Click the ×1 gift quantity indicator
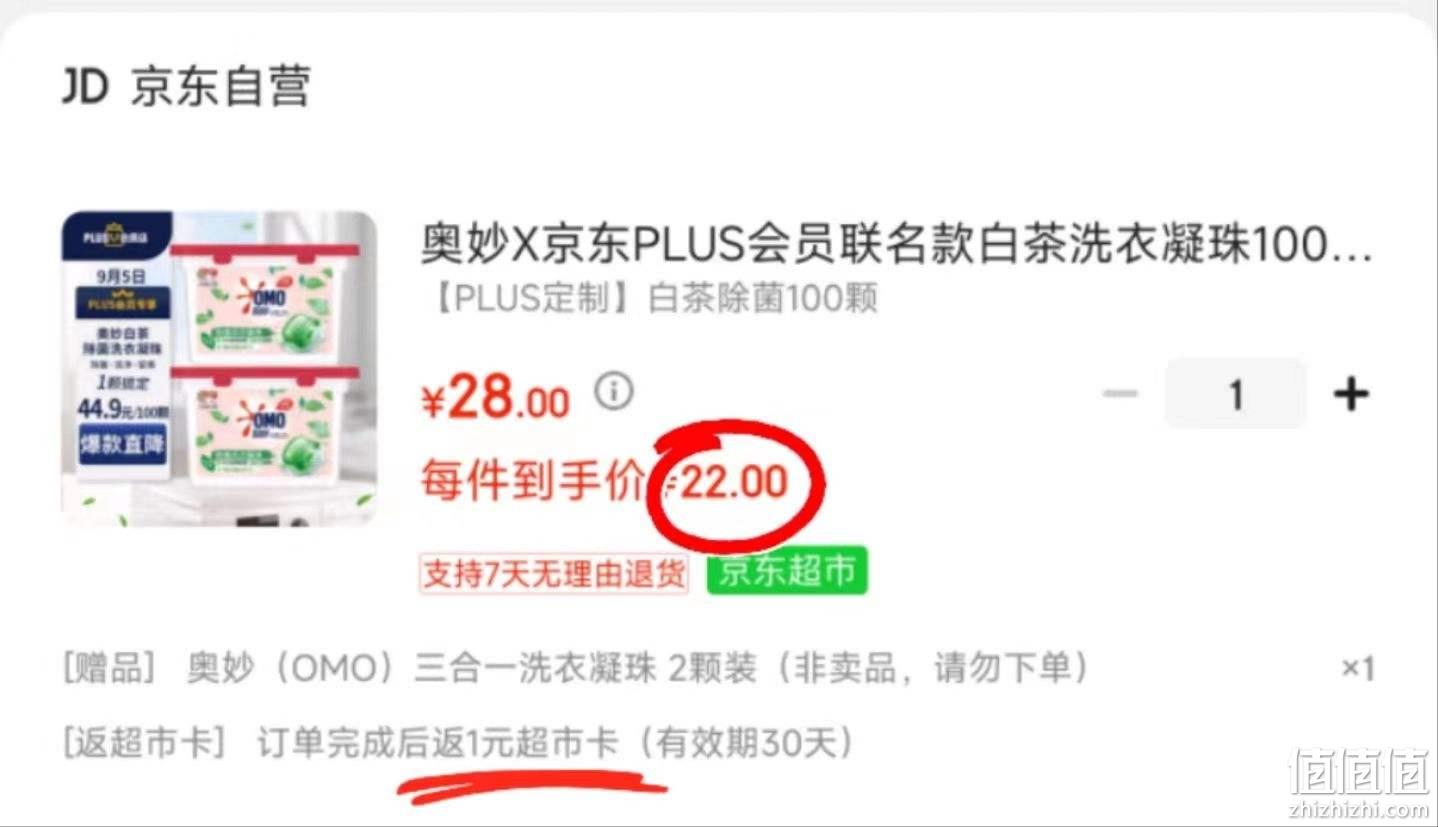 (1356, 668)
